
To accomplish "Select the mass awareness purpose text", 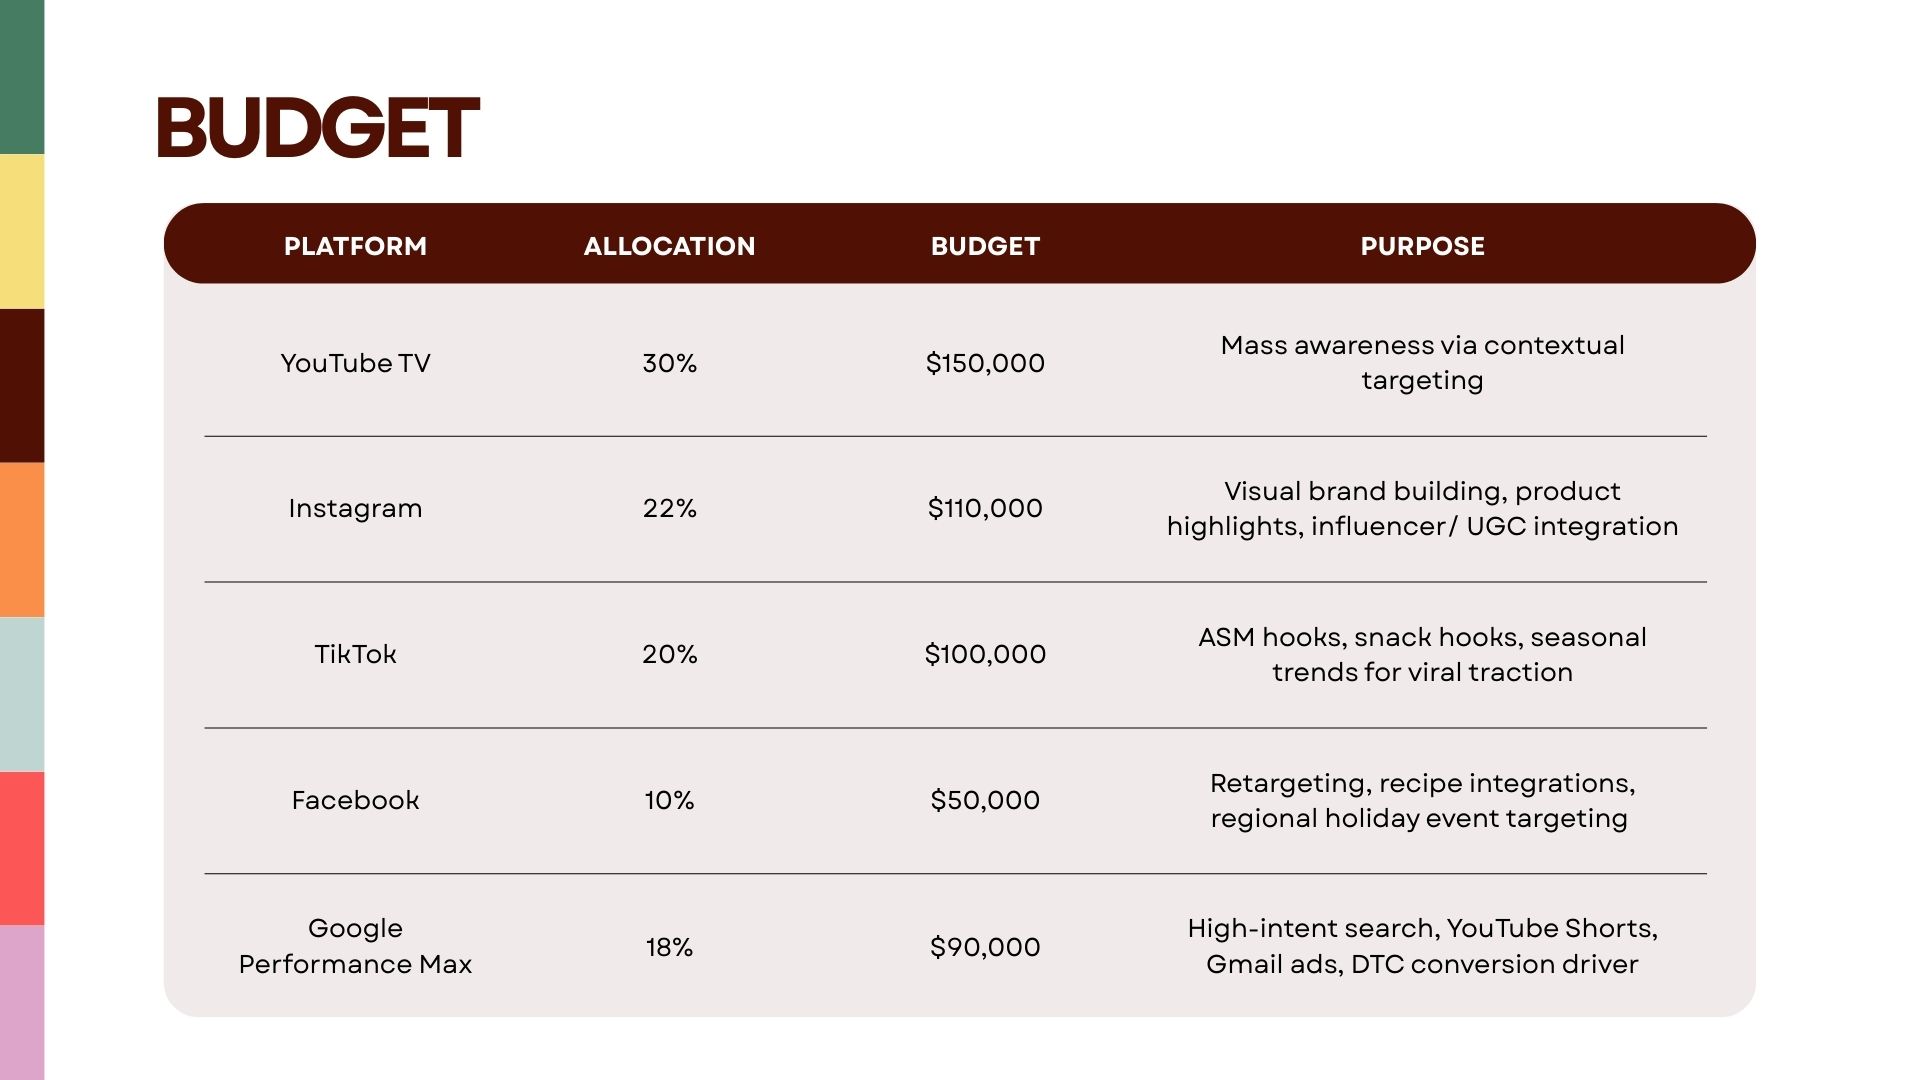I will pyautogui.click(x=1422, y=362).
